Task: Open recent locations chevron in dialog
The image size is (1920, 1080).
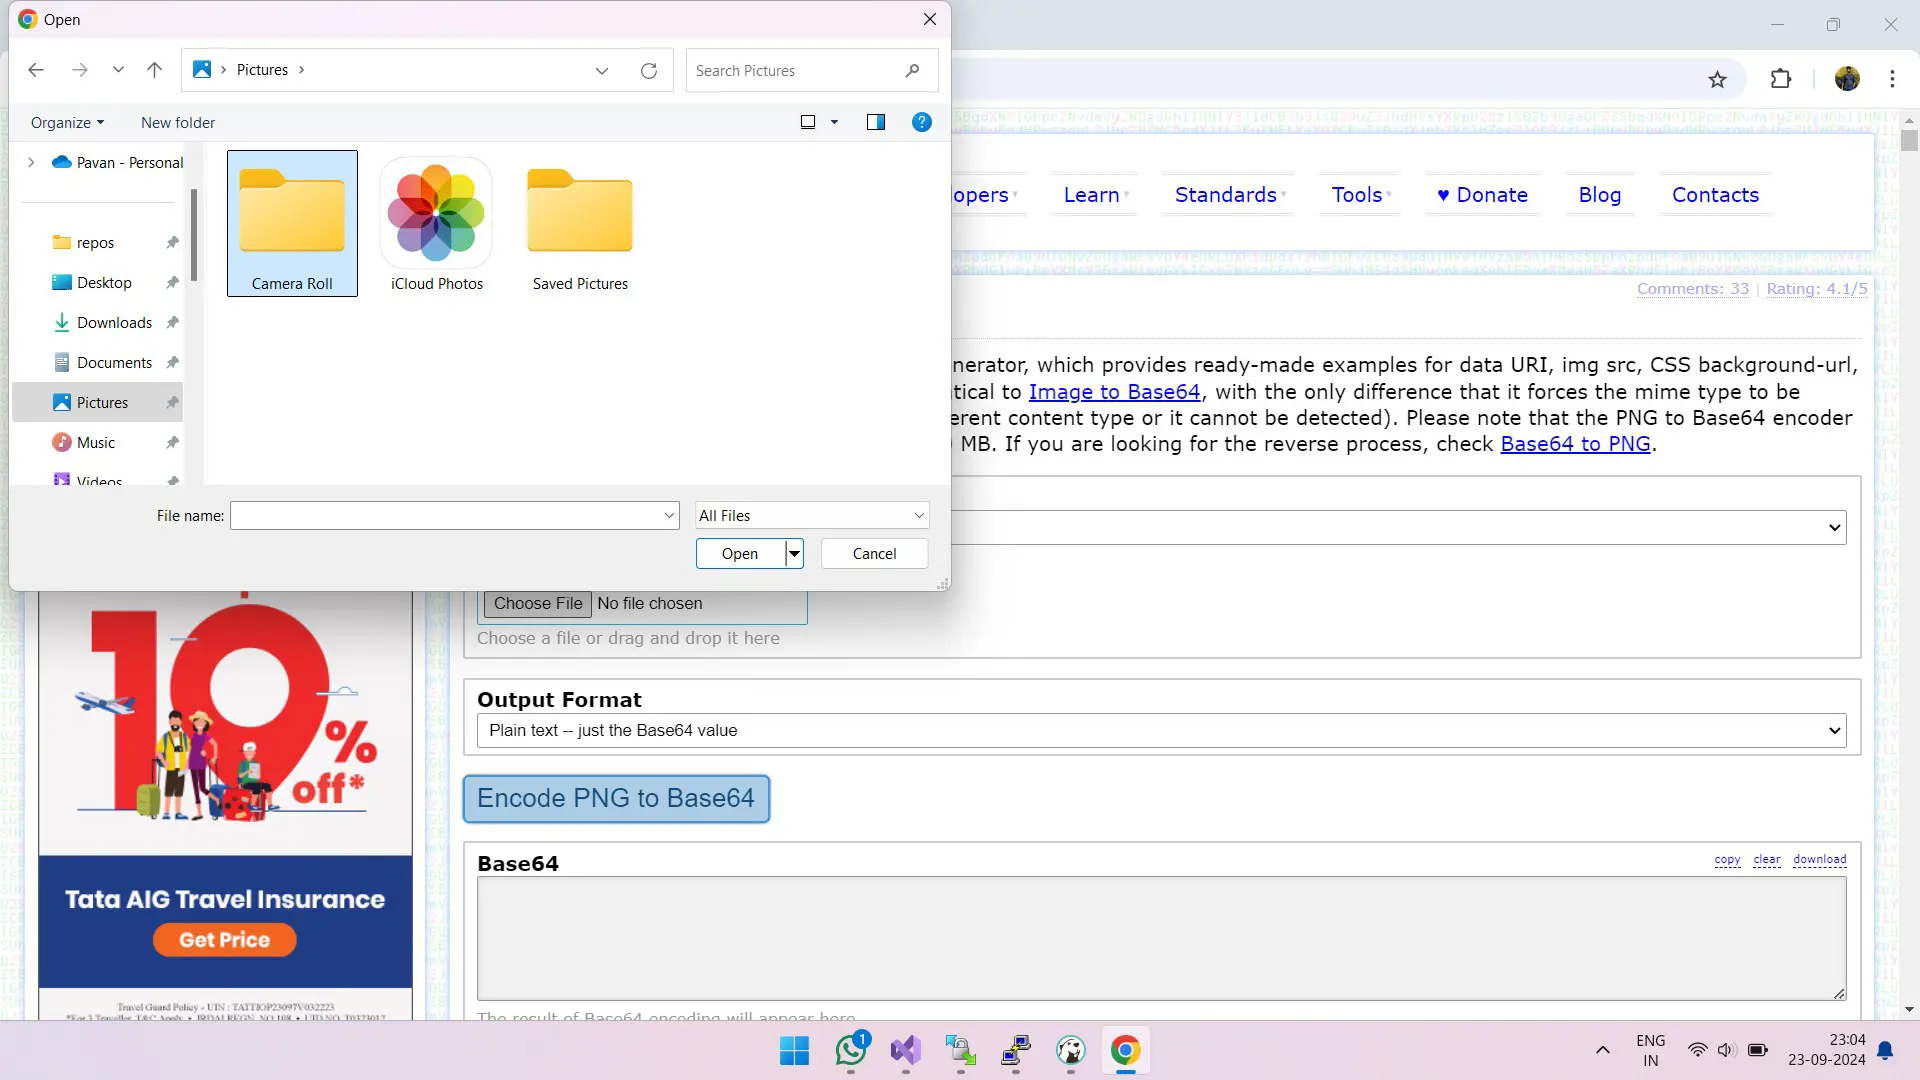Action: pos(118,70)
